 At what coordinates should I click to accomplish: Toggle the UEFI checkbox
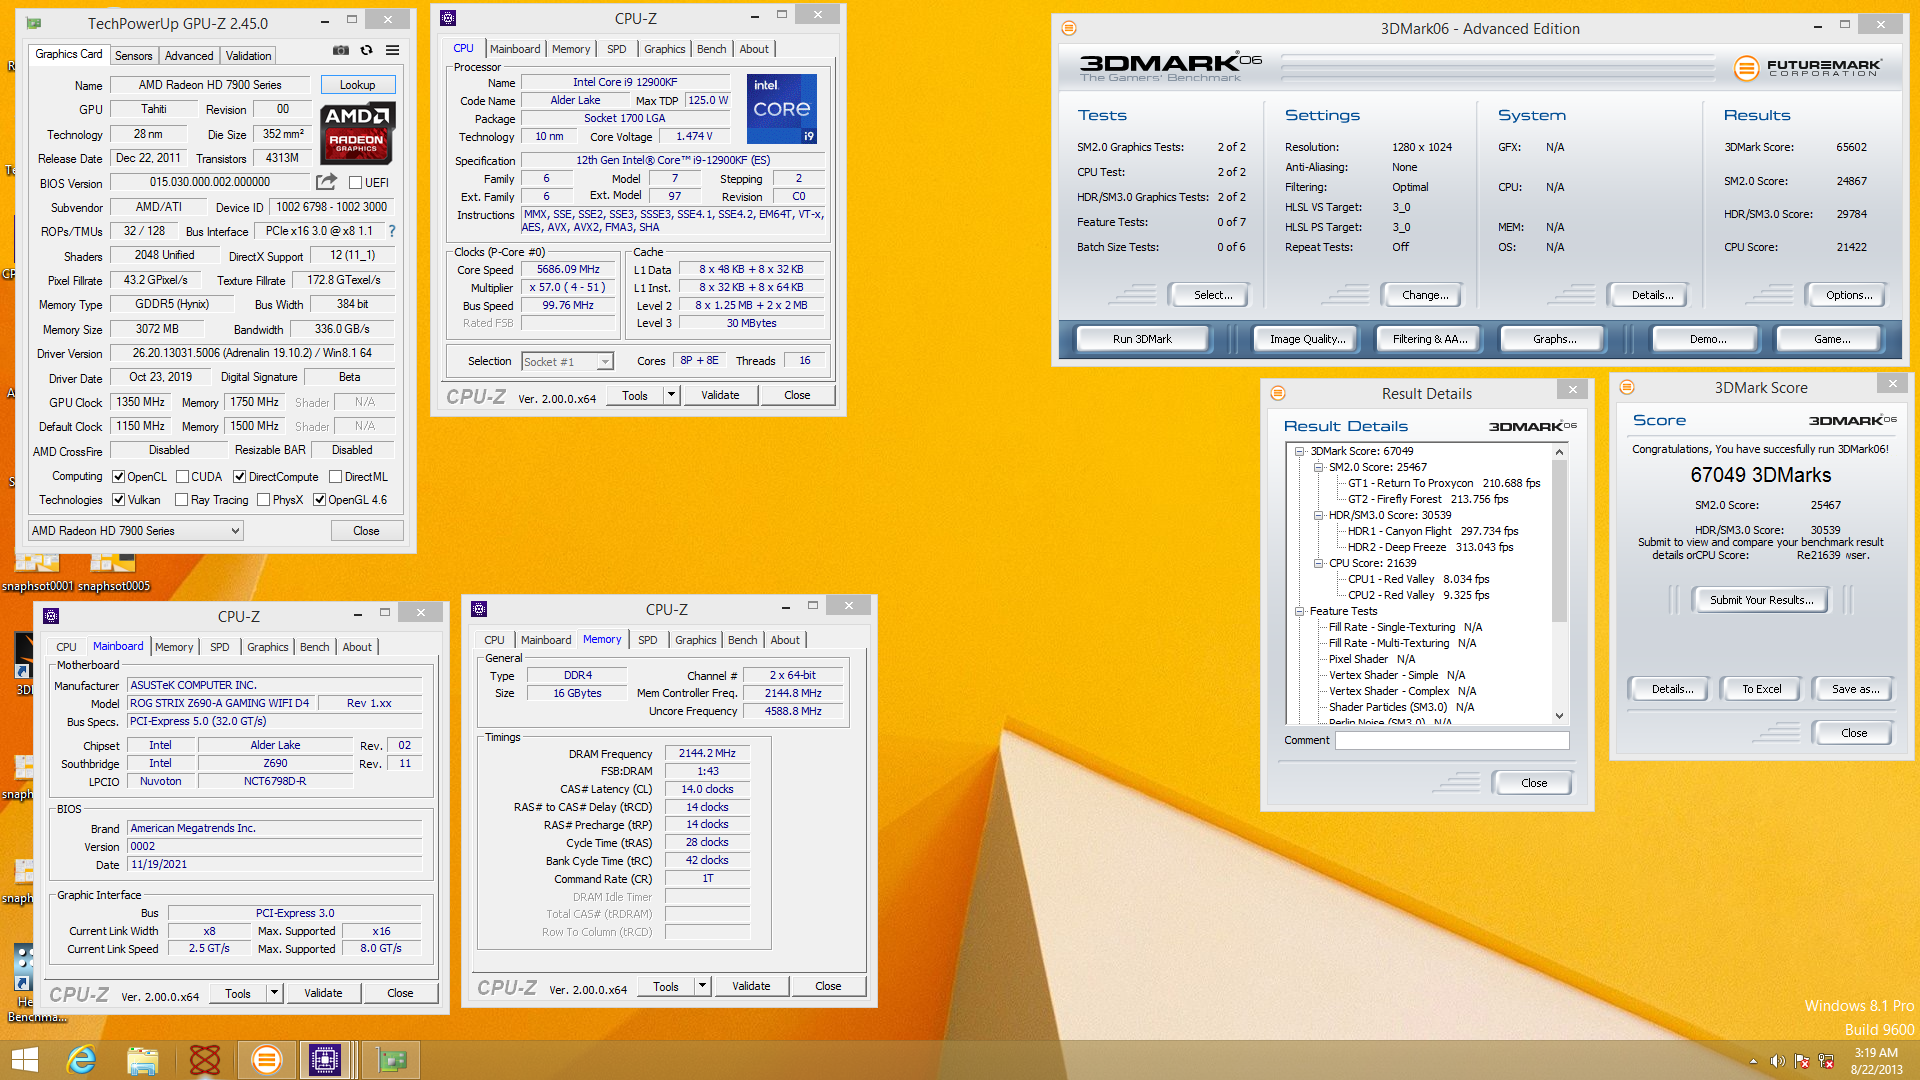355,182
